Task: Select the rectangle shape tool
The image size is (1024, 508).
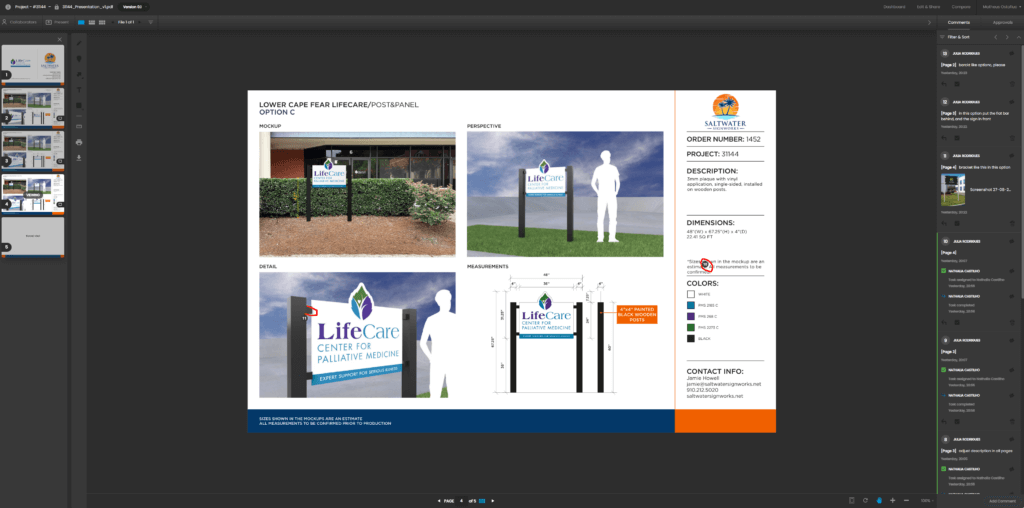Action: 79,105
